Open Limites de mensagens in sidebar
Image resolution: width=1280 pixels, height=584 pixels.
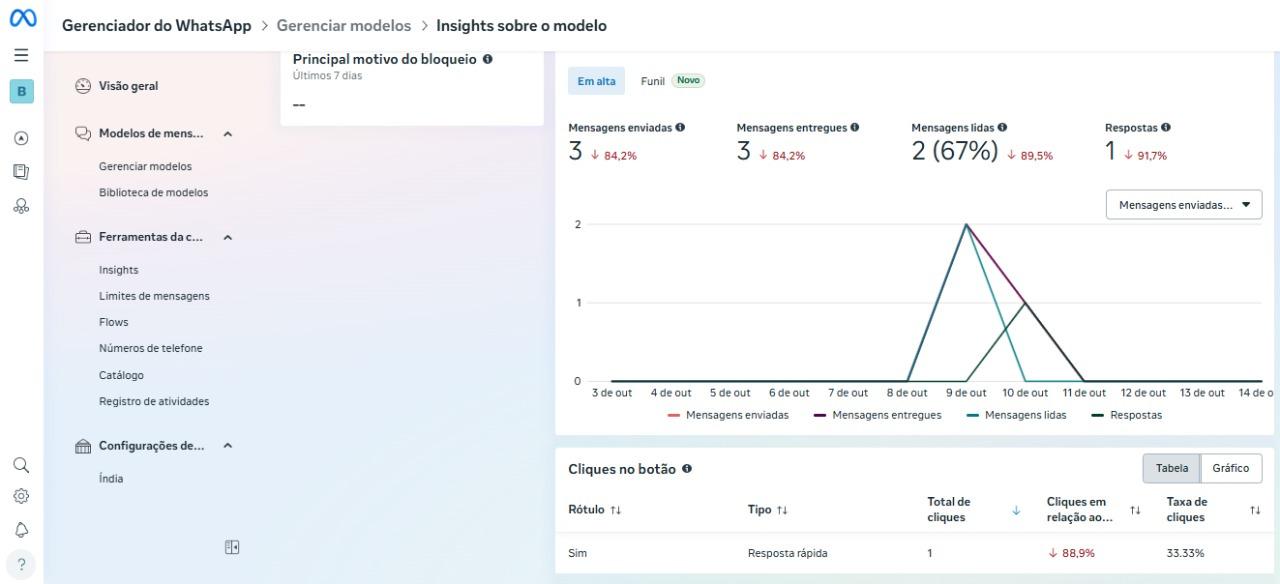[x=154, y=296]
